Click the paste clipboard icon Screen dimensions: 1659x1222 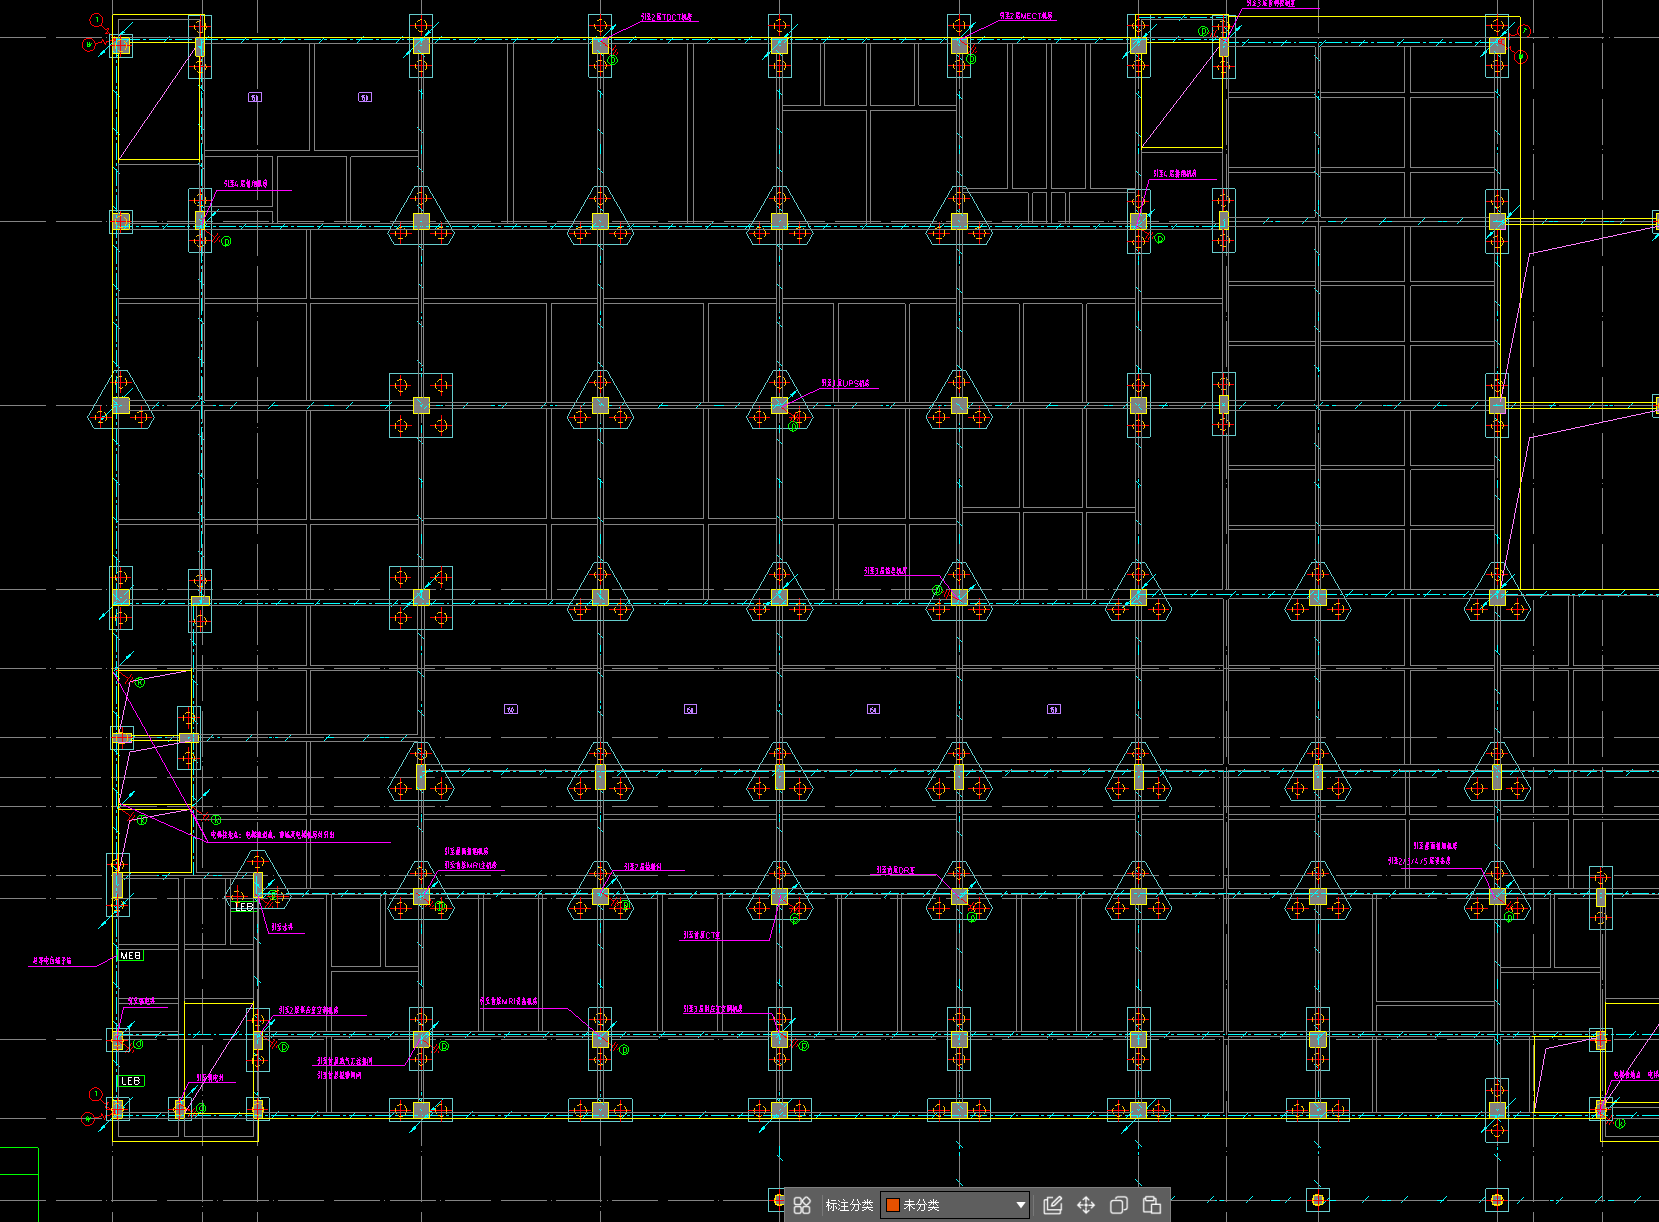tap(1152, 1205)
